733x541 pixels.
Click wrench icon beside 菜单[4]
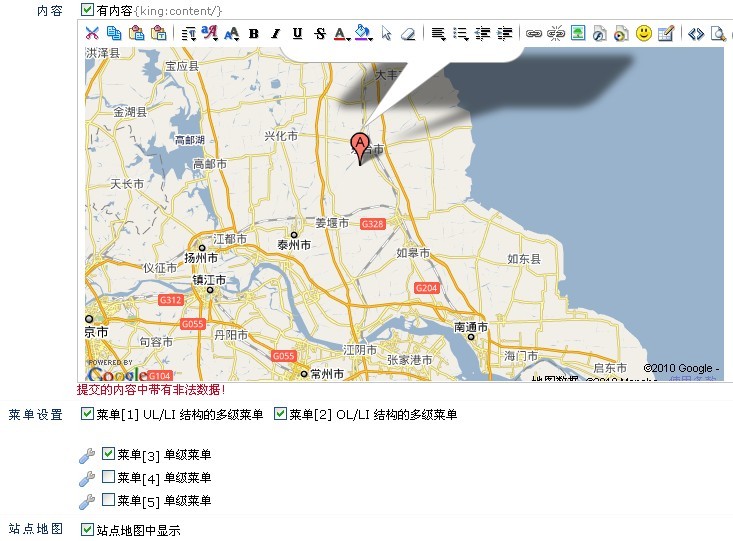[x=87, y=478]
